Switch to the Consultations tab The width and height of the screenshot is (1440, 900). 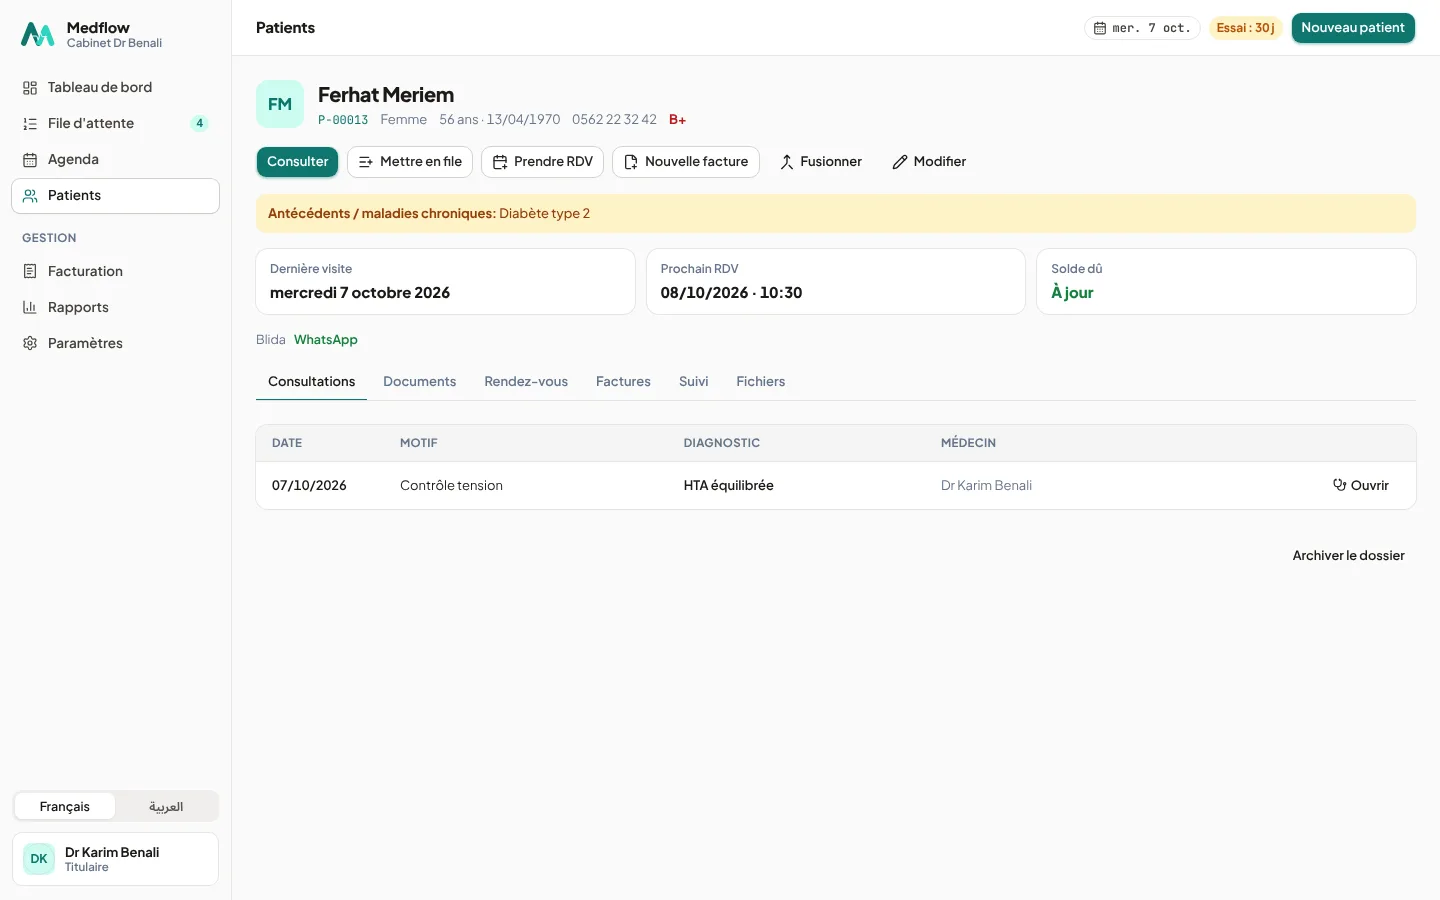coord(311,382)
